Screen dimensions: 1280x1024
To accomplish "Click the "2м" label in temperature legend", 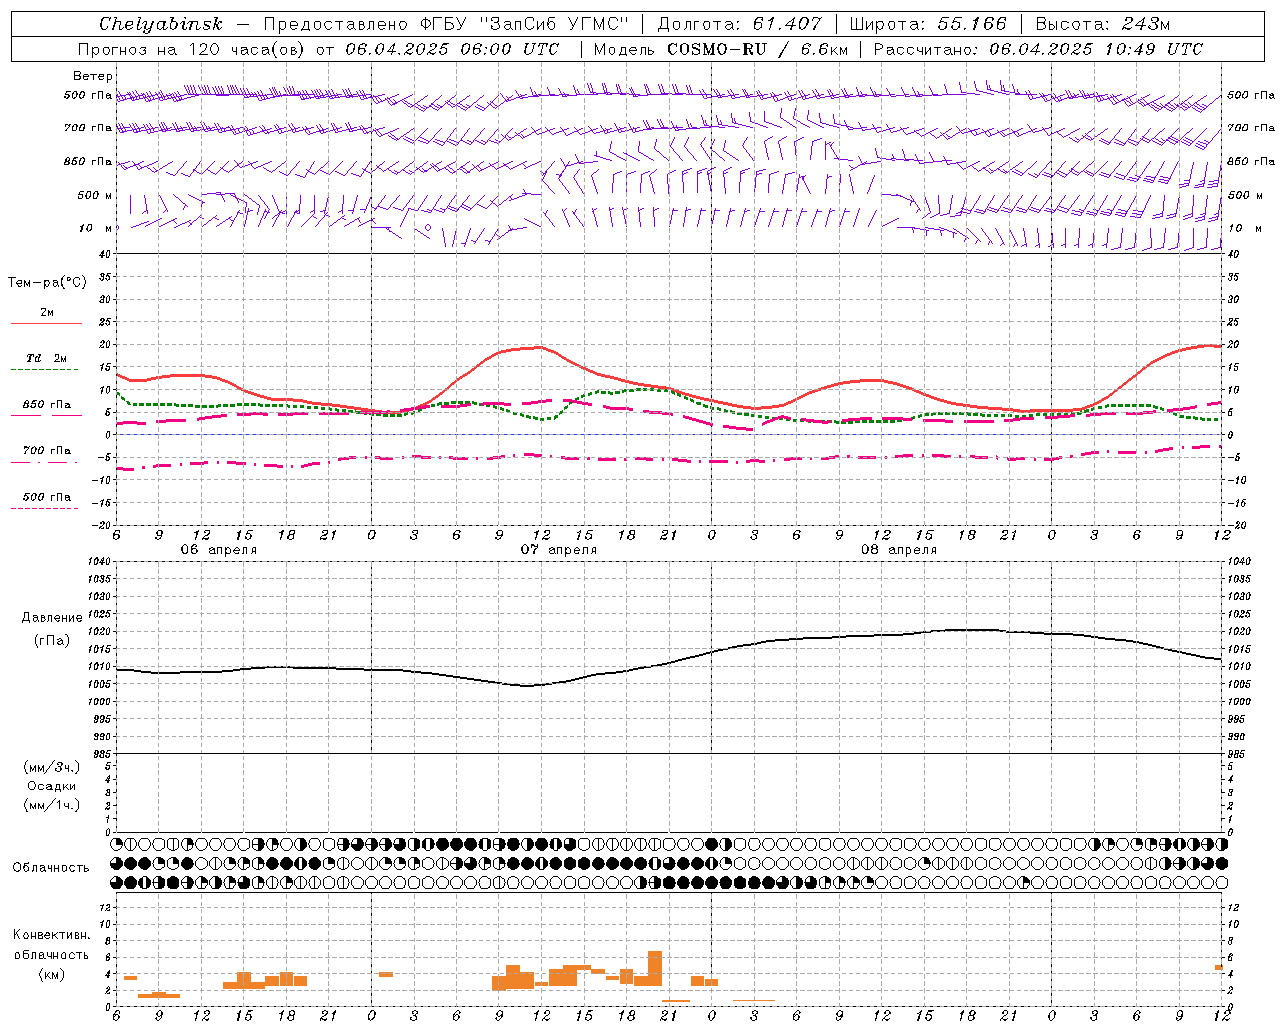I will [x=47, y=313].
